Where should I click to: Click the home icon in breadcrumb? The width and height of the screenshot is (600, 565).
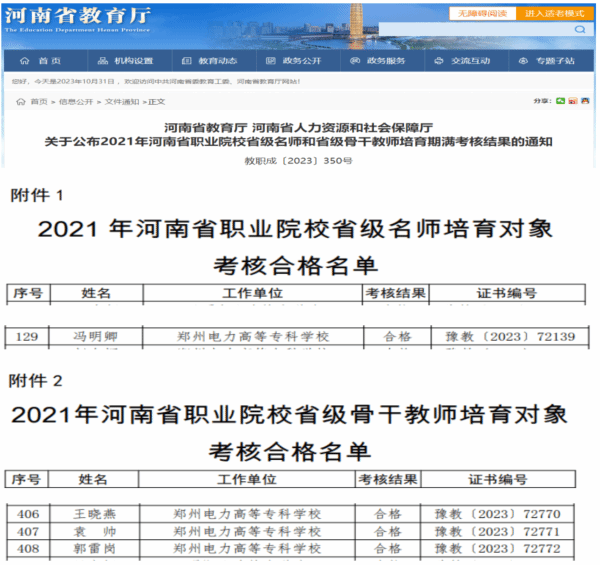(x=21, y=102)
